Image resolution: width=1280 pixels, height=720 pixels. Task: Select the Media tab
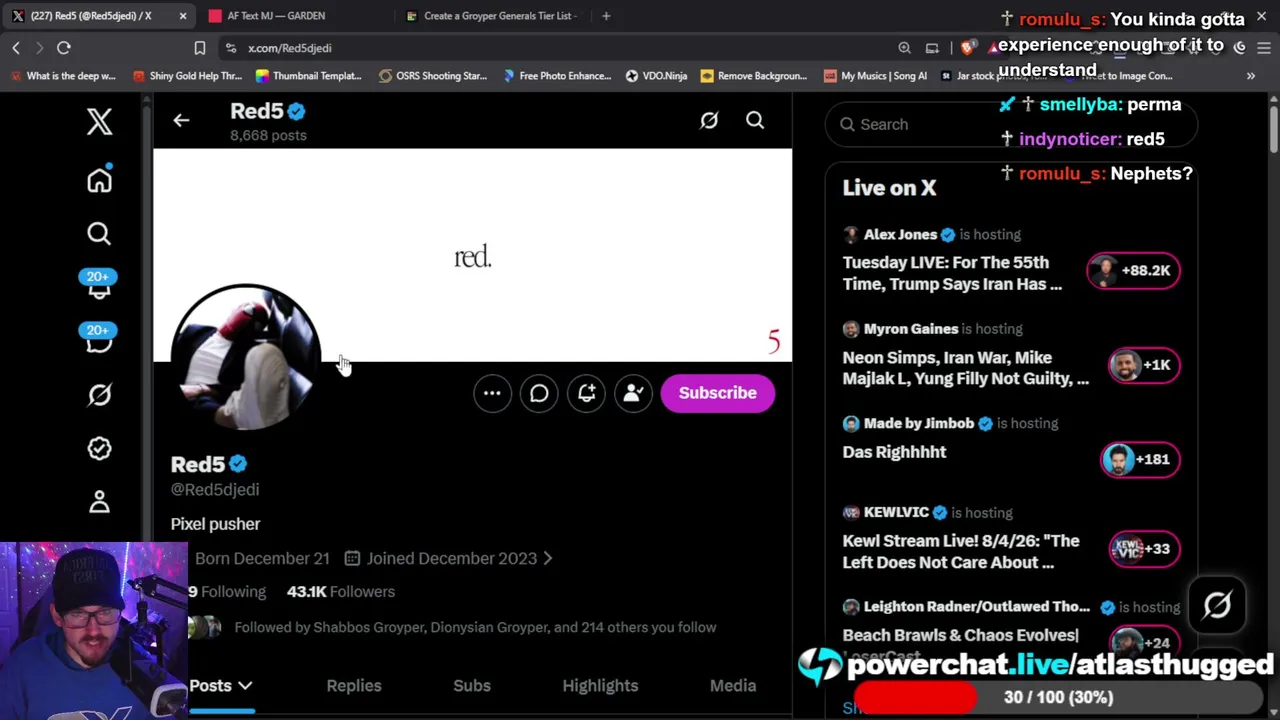733,686
